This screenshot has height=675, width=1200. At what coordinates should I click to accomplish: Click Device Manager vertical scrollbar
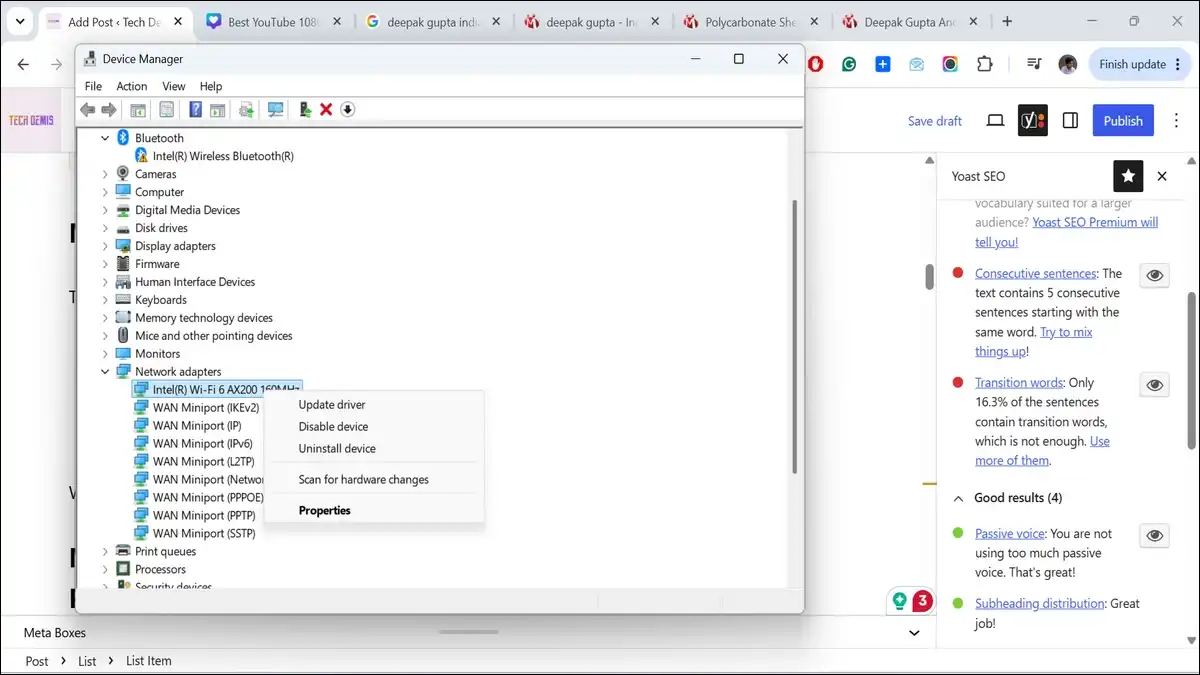click(795, 335)
